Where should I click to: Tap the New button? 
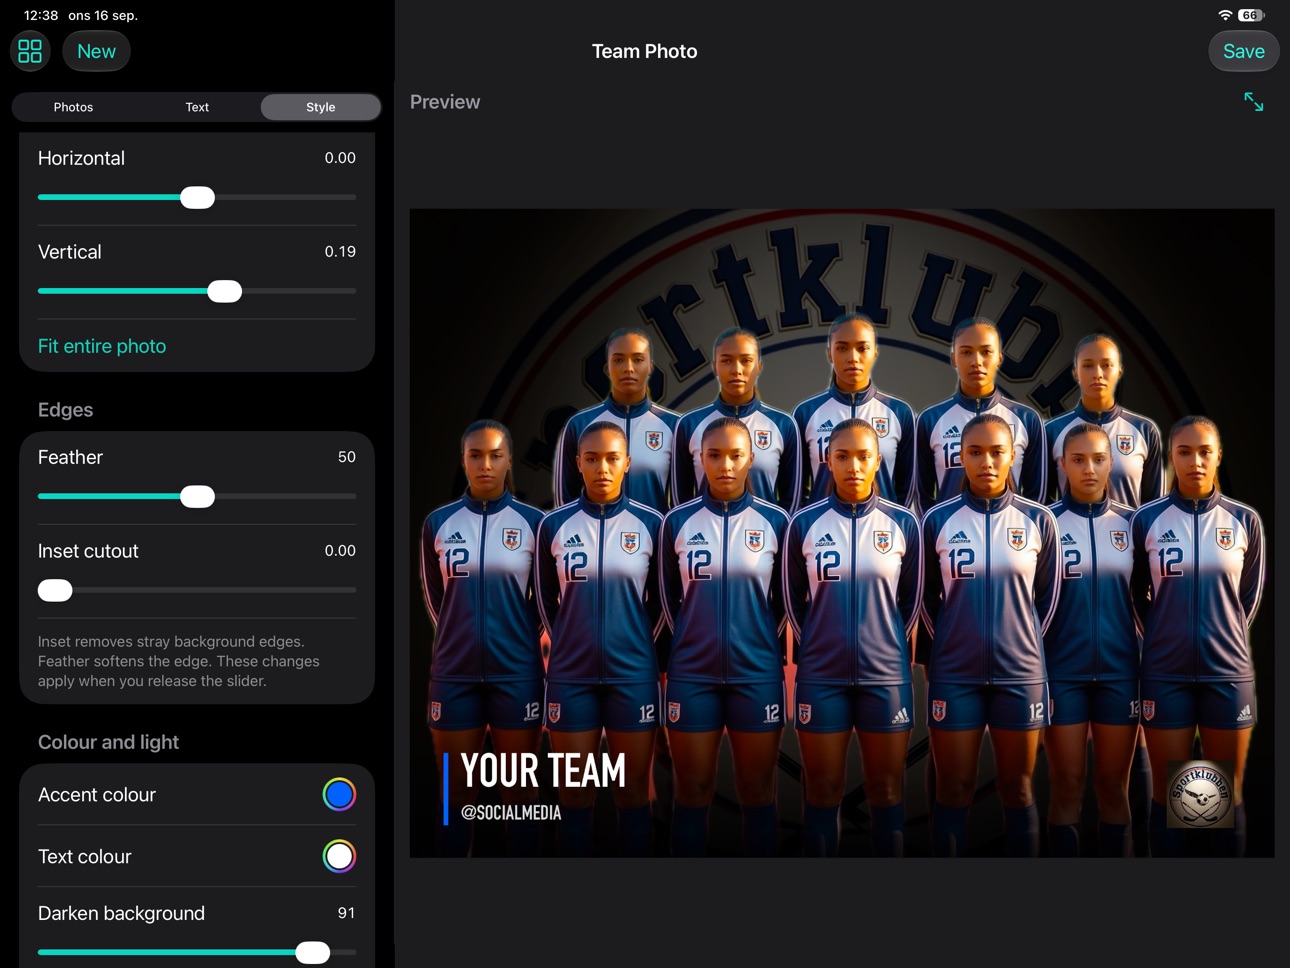click(96, 51)
